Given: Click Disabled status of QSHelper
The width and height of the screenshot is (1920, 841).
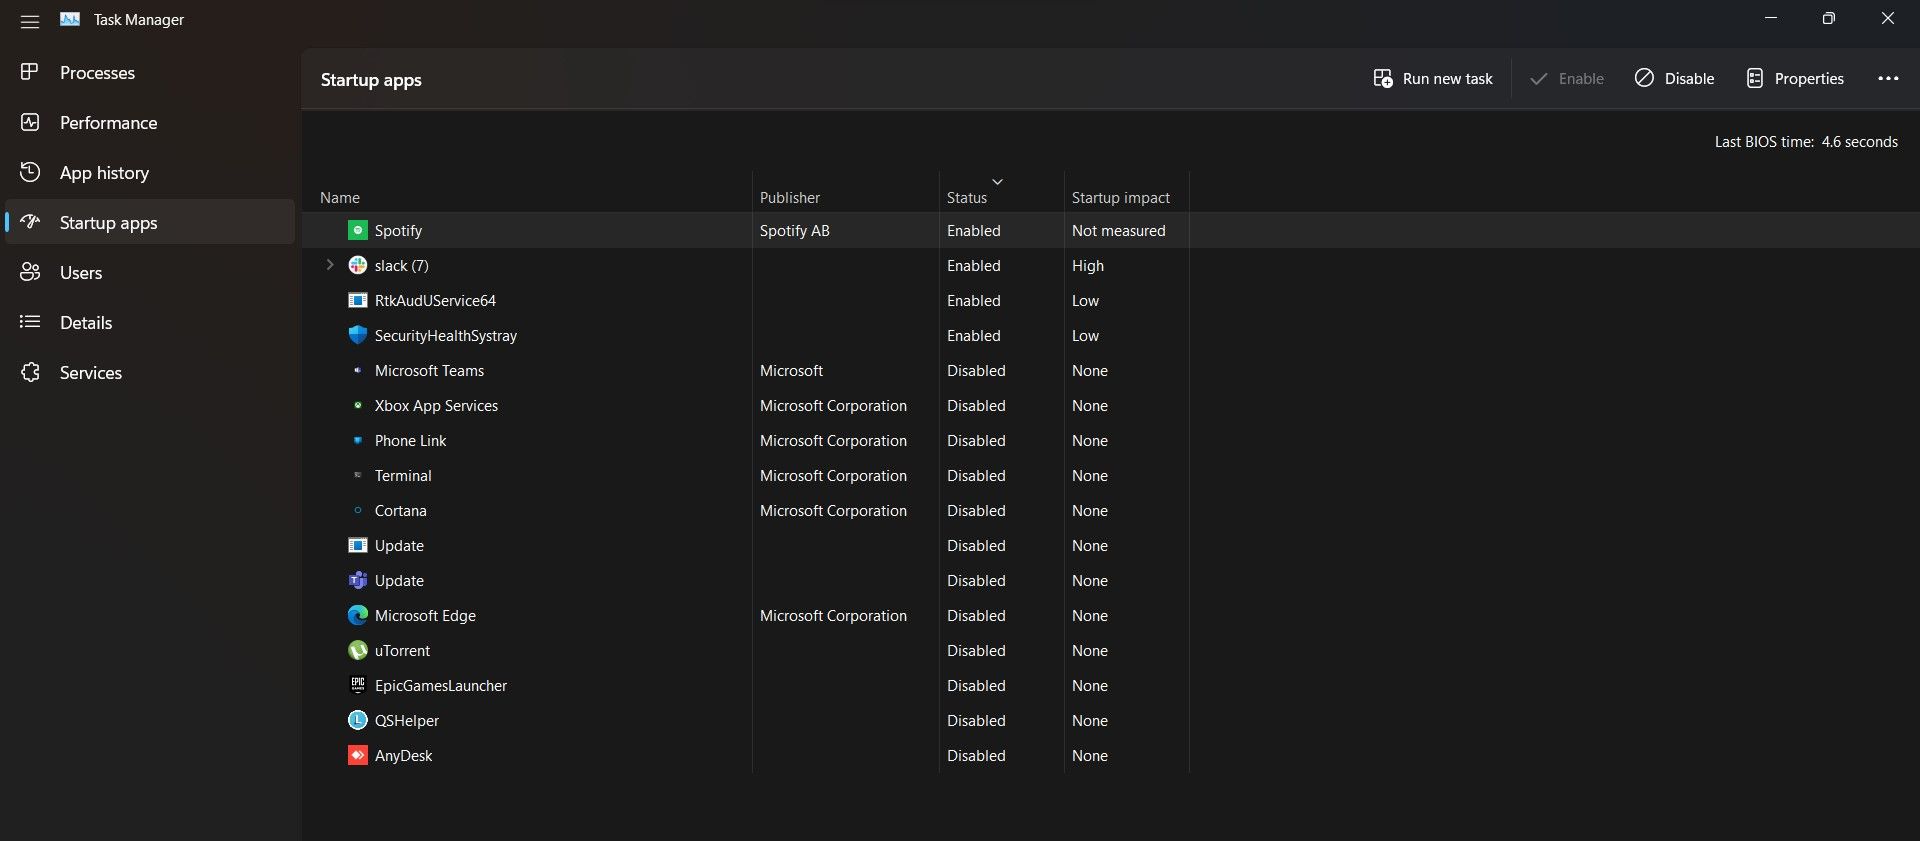Looking at the screenshot, I should pyautogui.click(x=976, y=720).
